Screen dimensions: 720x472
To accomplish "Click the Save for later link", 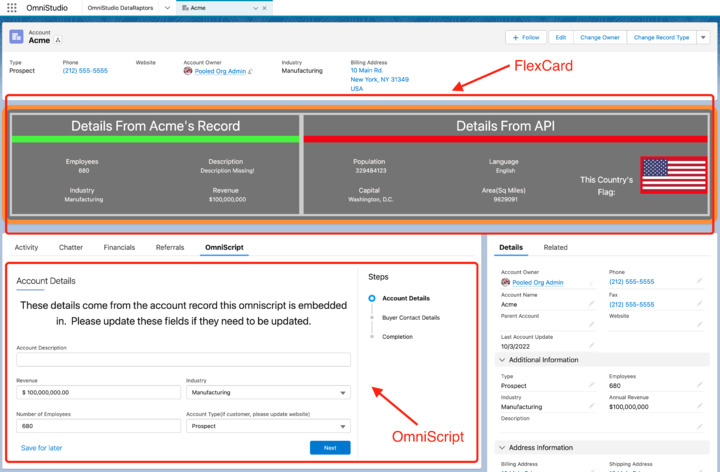I will coord(41,448).
